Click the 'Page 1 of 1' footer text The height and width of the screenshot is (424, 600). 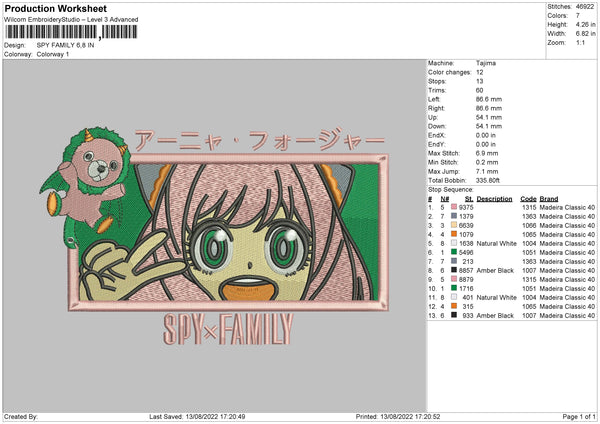click(579, 417)
